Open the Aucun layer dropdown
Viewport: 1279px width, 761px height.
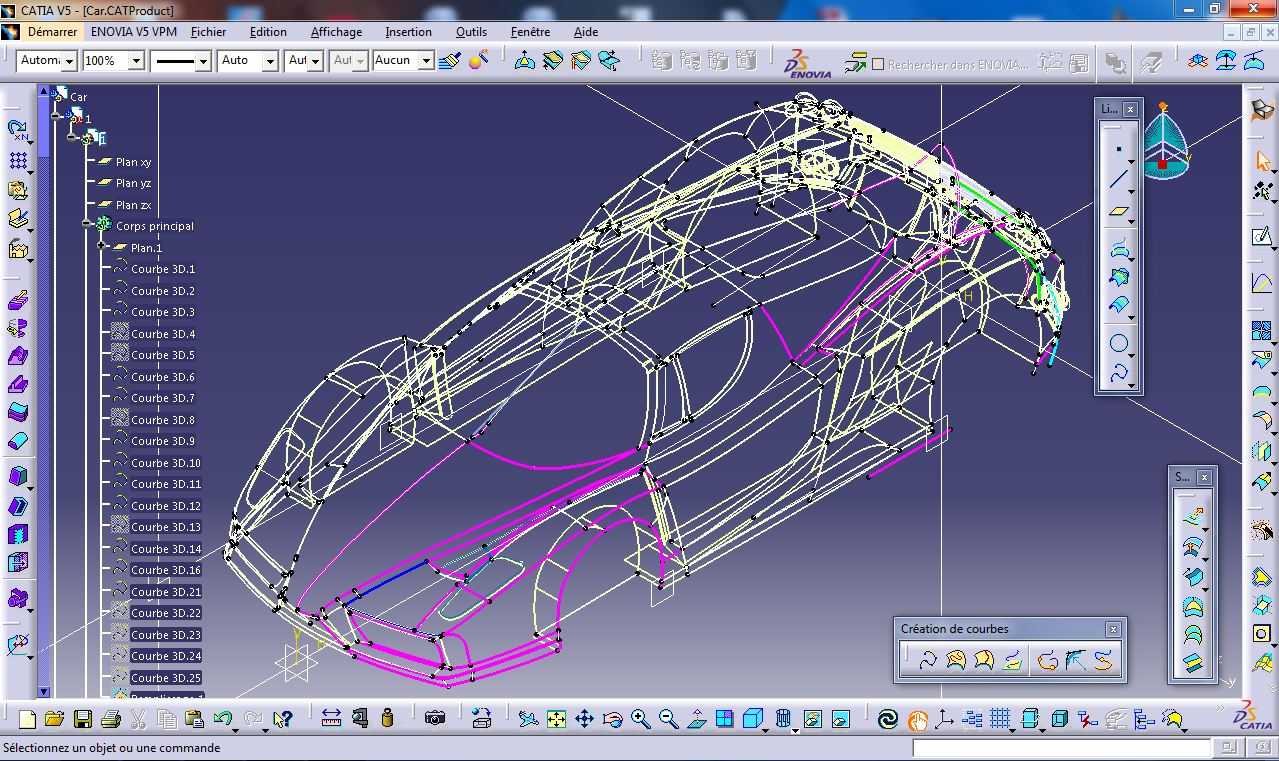click(x=426, y=61)
